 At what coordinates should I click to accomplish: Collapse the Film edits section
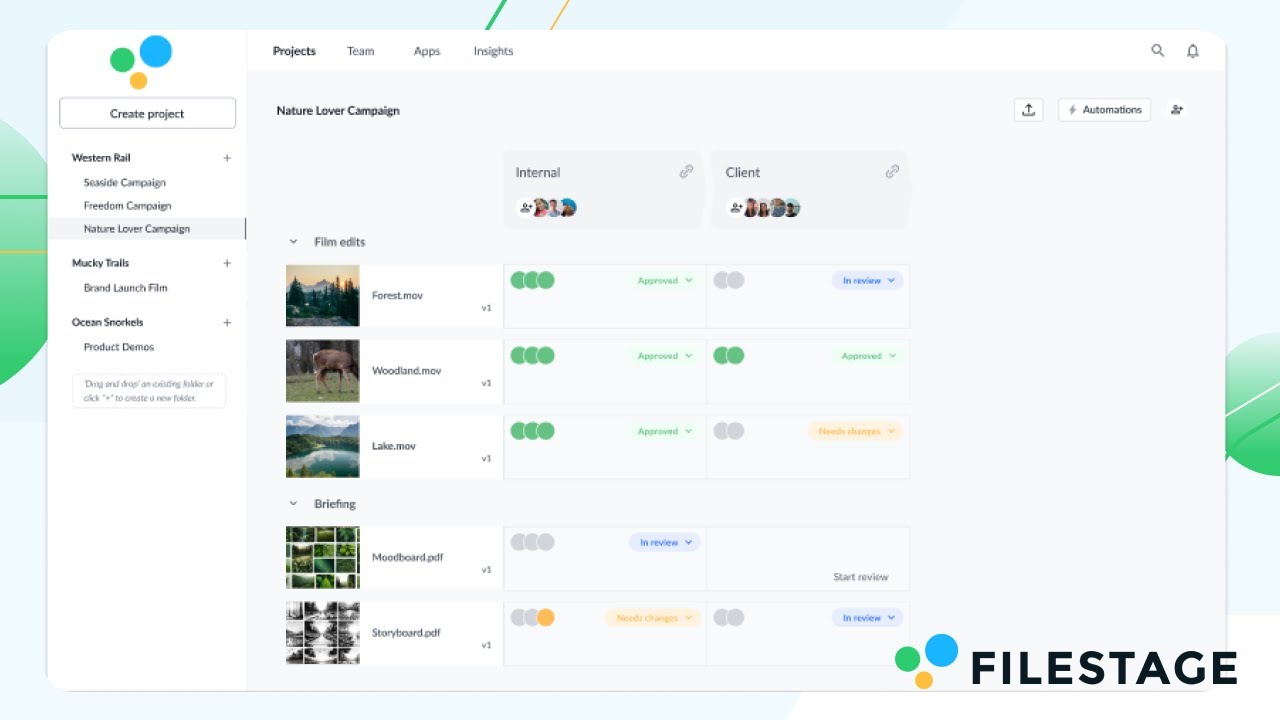pyautogui.click(x=293, y=242)
